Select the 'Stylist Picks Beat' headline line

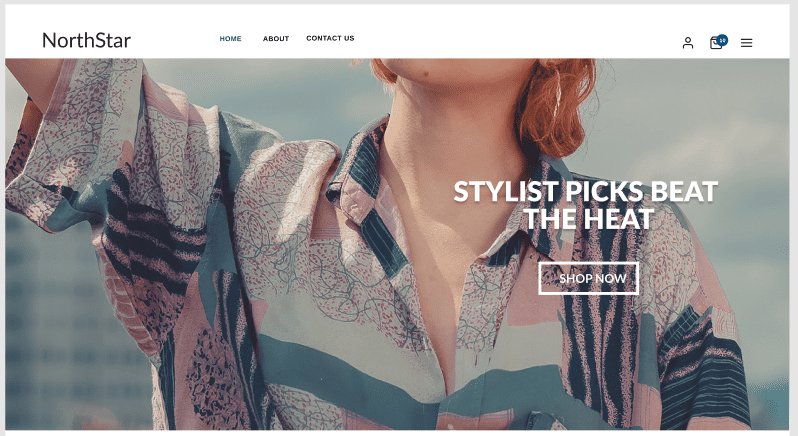point(585,191)
